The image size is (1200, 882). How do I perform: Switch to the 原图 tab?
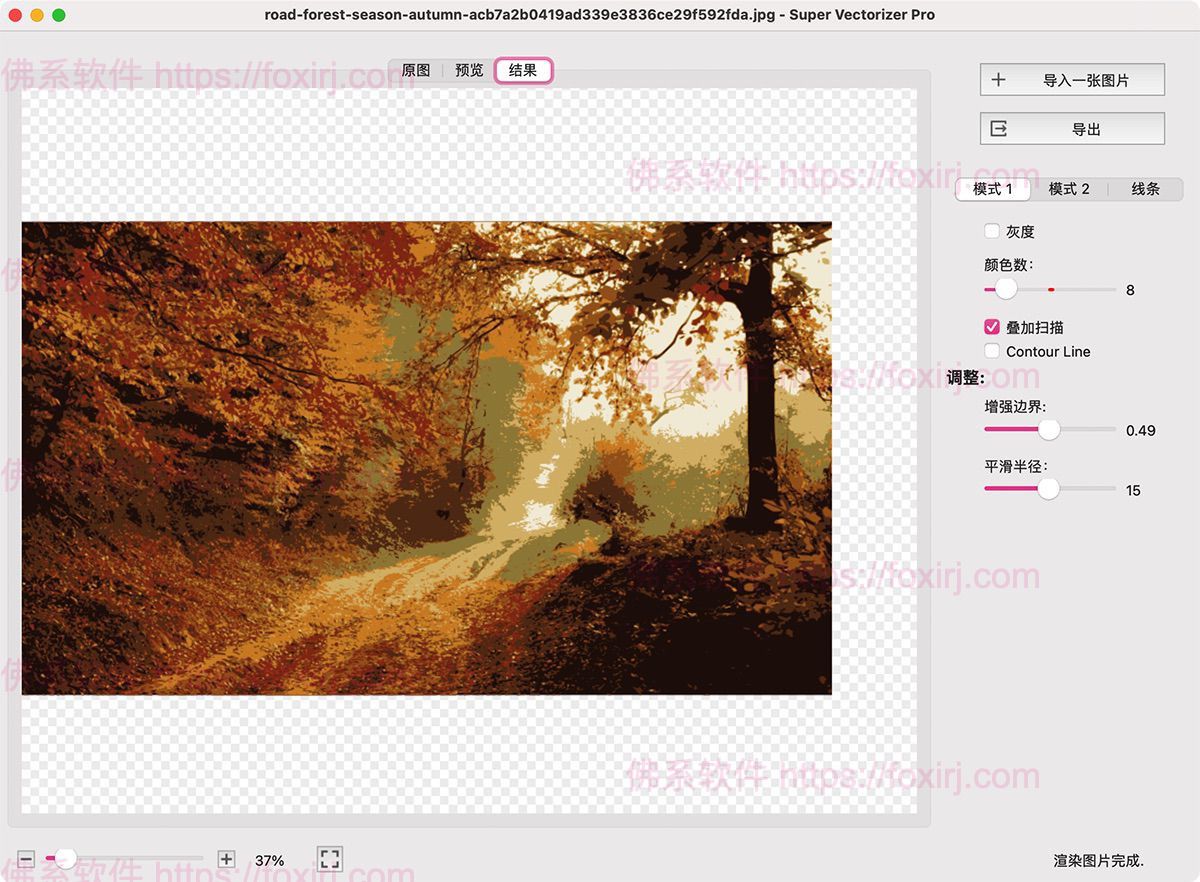click(x=416, y=70)
